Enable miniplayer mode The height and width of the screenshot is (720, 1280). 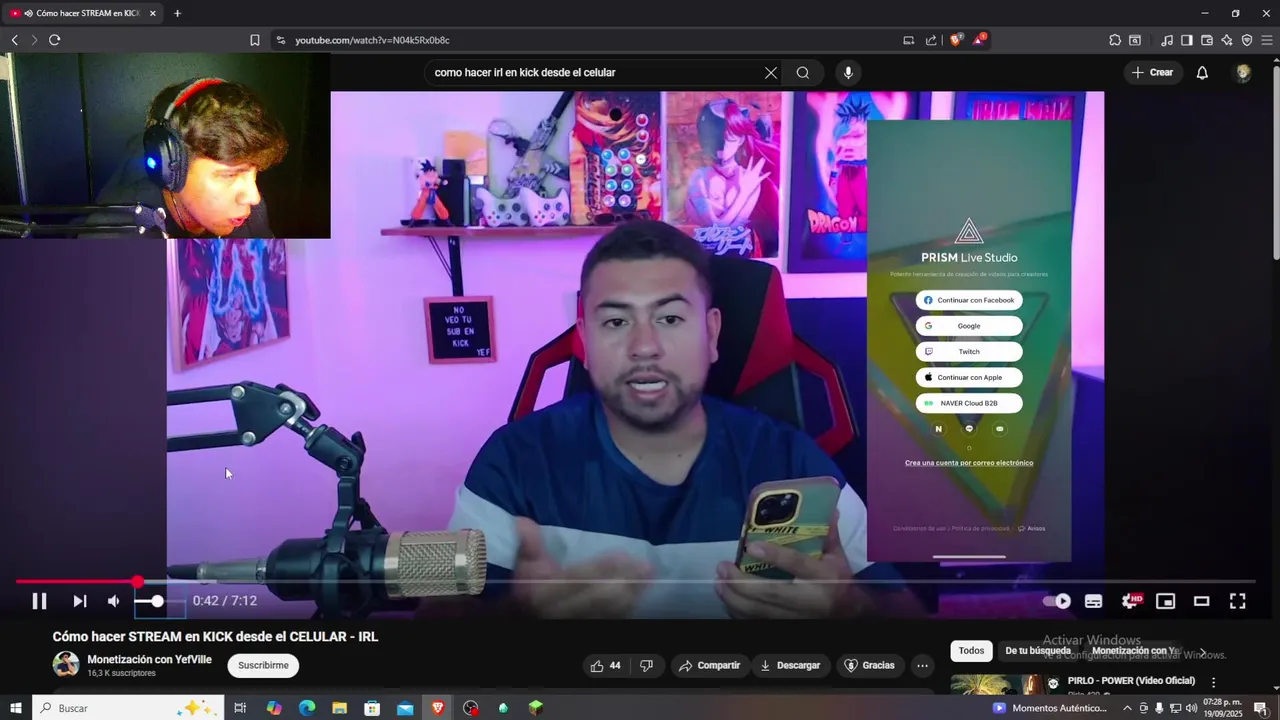1165,601
